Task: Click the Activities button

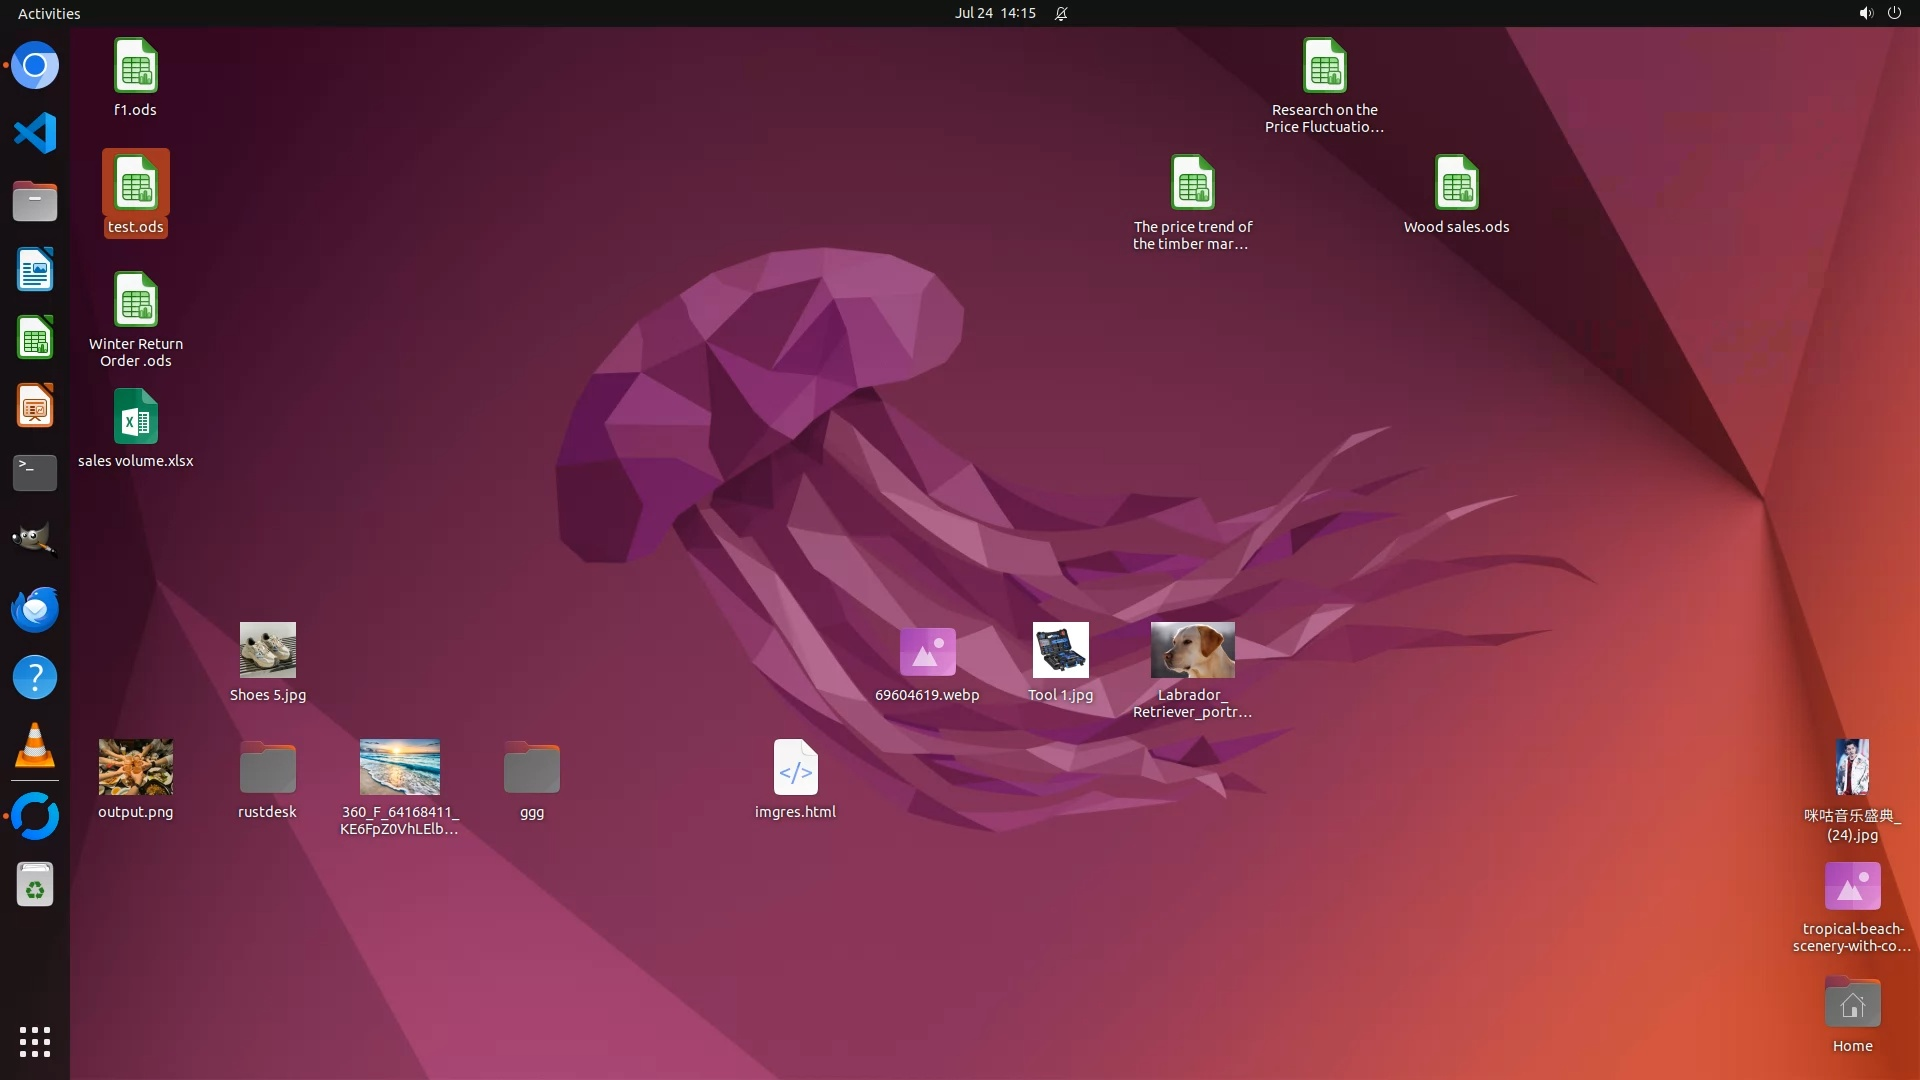Action: (x=49, y=13)
